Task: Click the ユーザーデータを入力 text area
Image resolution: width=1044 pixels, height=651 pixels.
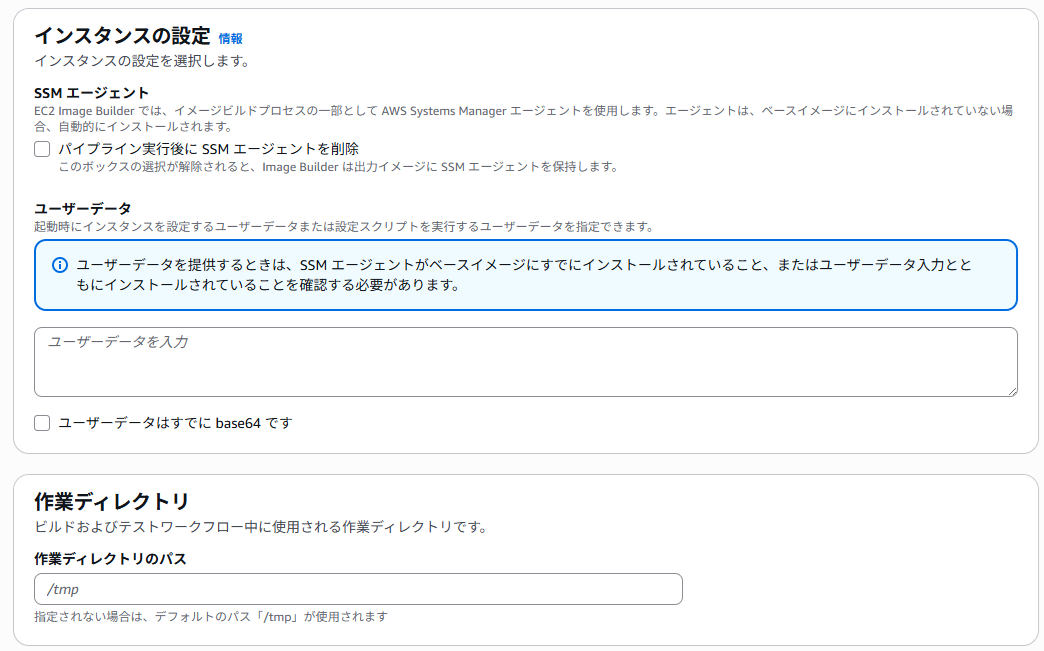Action: [x=525, y=362]
